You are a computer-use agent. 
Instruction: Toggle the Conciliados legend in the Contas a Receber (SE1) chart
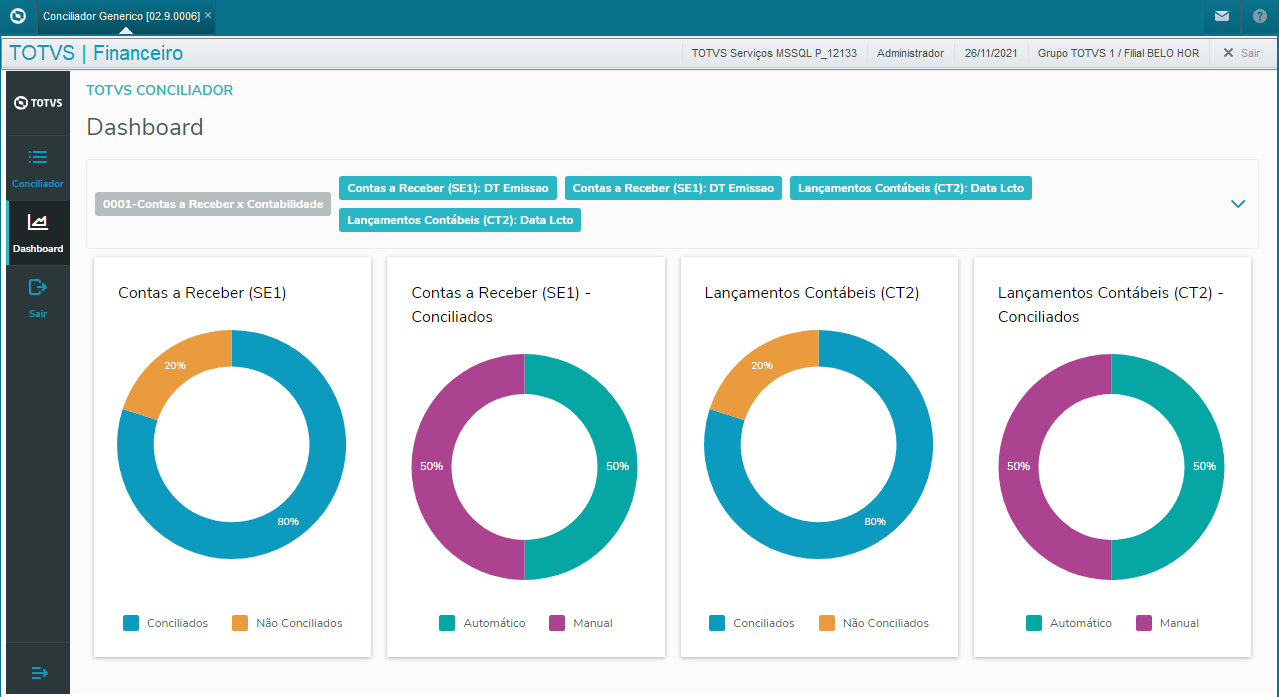coord(166,623)
